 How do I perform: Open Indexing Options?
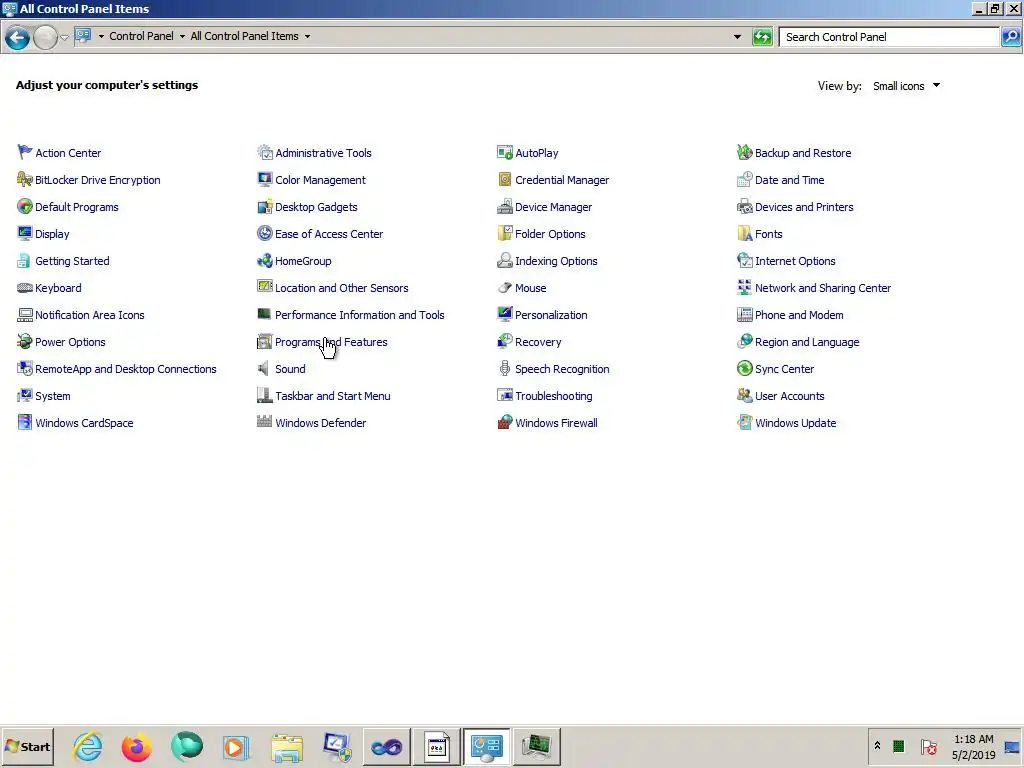pyautogui.click(x=556, y=261)
